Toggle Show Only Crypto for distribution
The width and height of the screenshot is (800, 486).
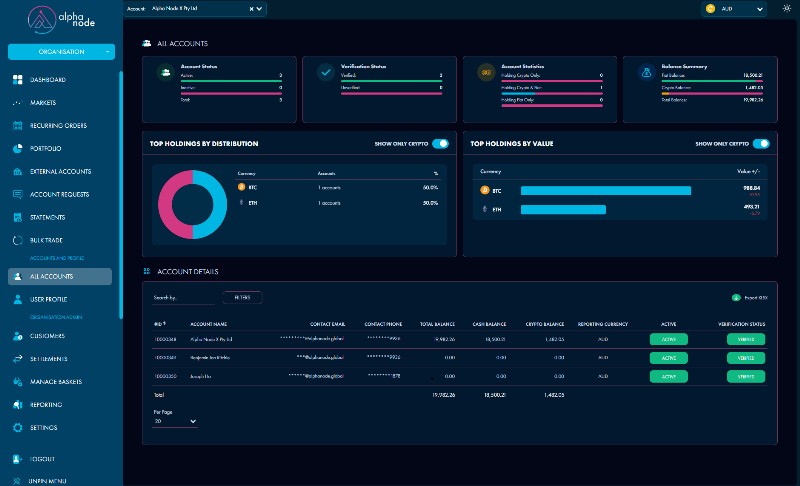440,144
